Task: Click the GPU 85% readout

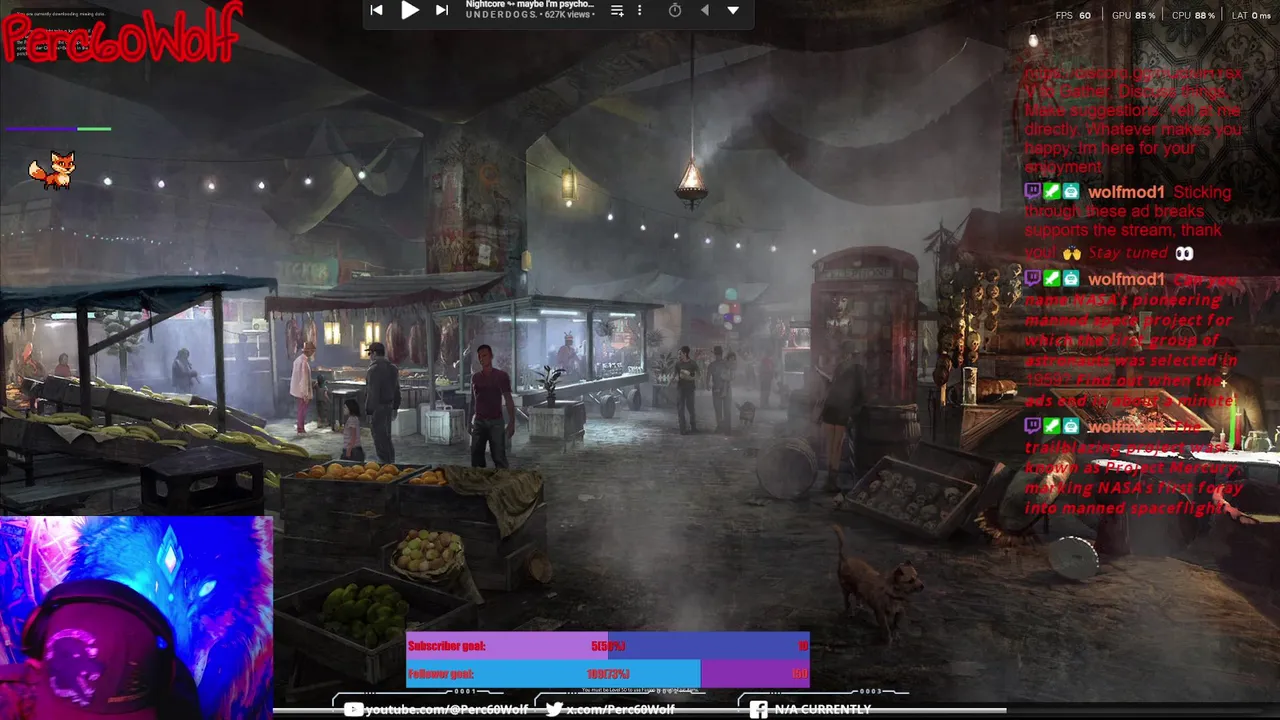Action: pos(1133,16)
